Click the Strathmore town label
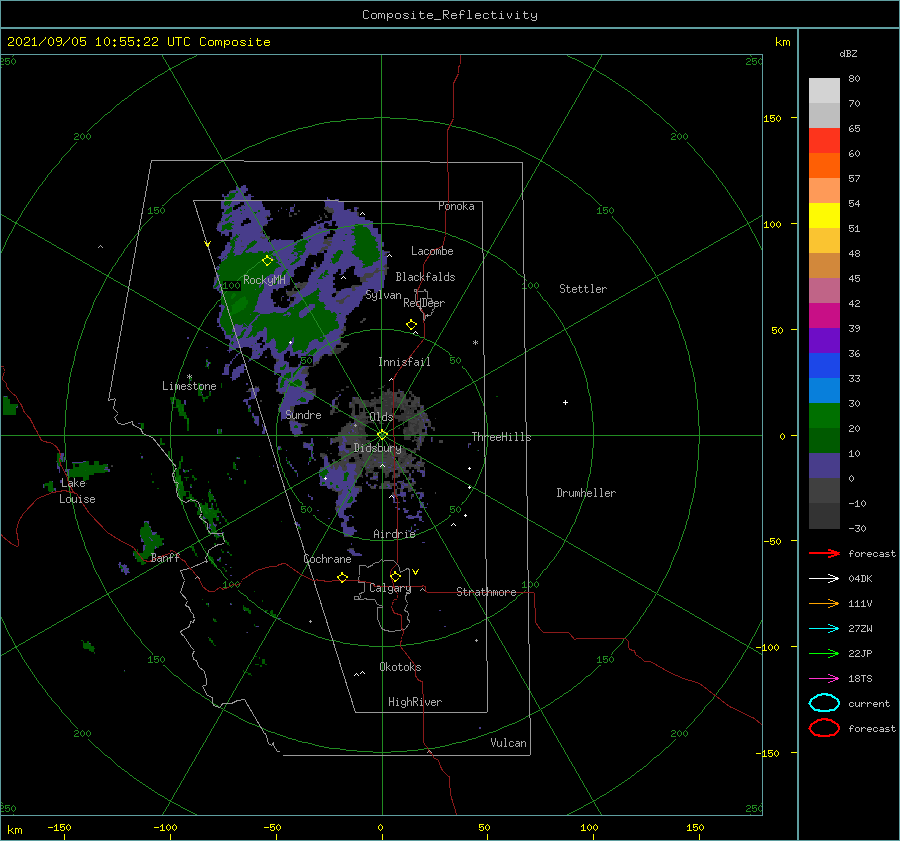The image size is (900, 841). coord(486,592)
